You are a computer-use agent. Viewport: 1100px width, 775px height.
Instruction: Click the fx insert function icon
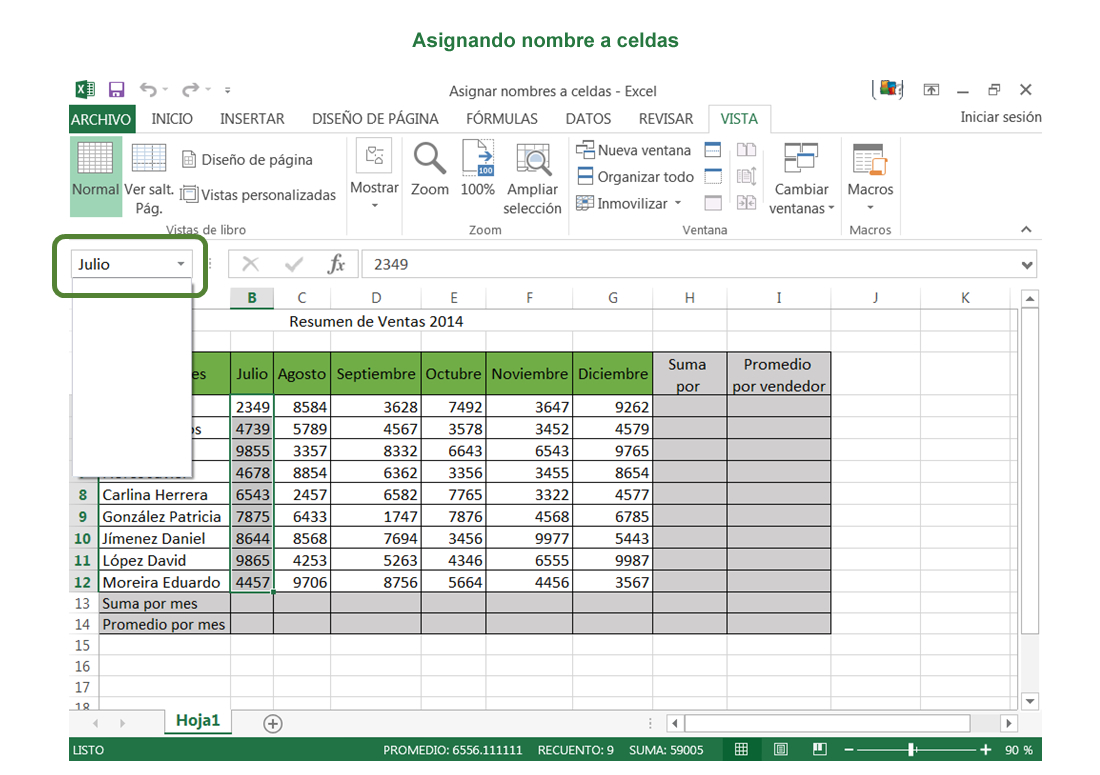336,264
